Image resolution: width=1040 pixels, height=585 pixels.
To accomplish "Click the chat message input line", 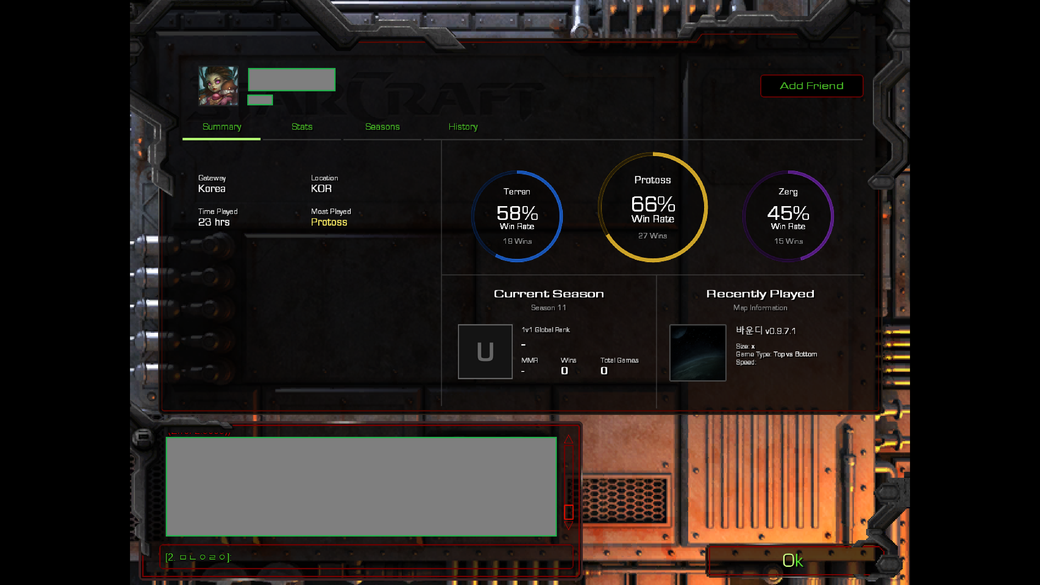I will pyautogui.click(x=360, y=557).
